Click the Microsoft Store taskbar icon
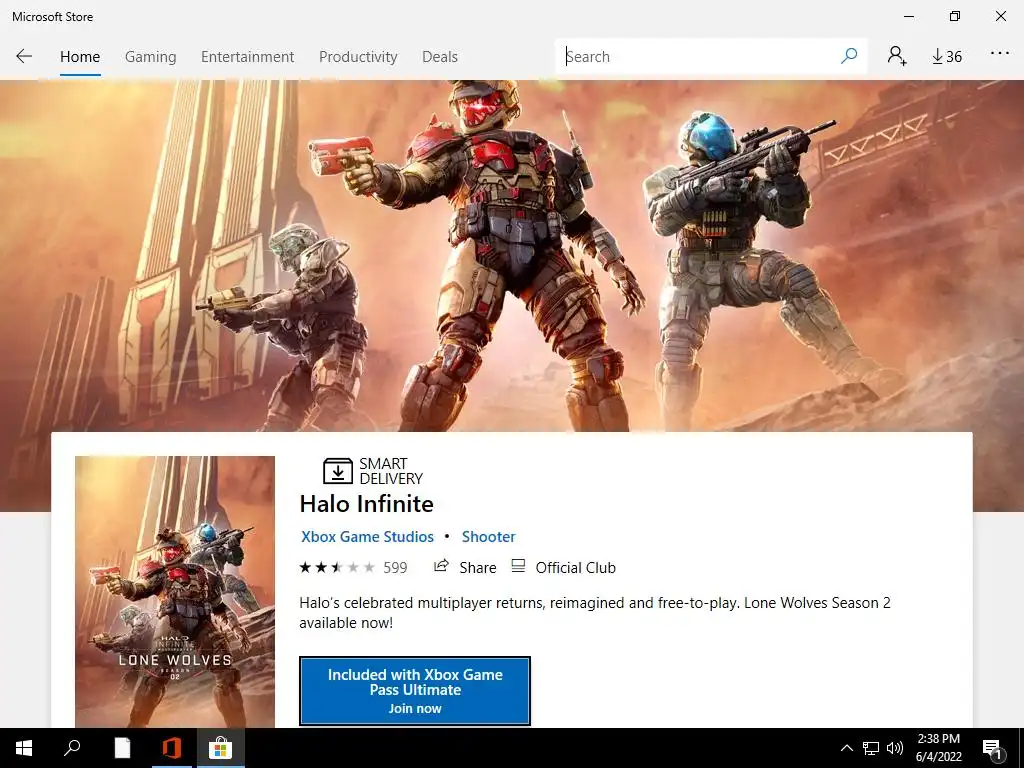 click(x=220, y=748)
